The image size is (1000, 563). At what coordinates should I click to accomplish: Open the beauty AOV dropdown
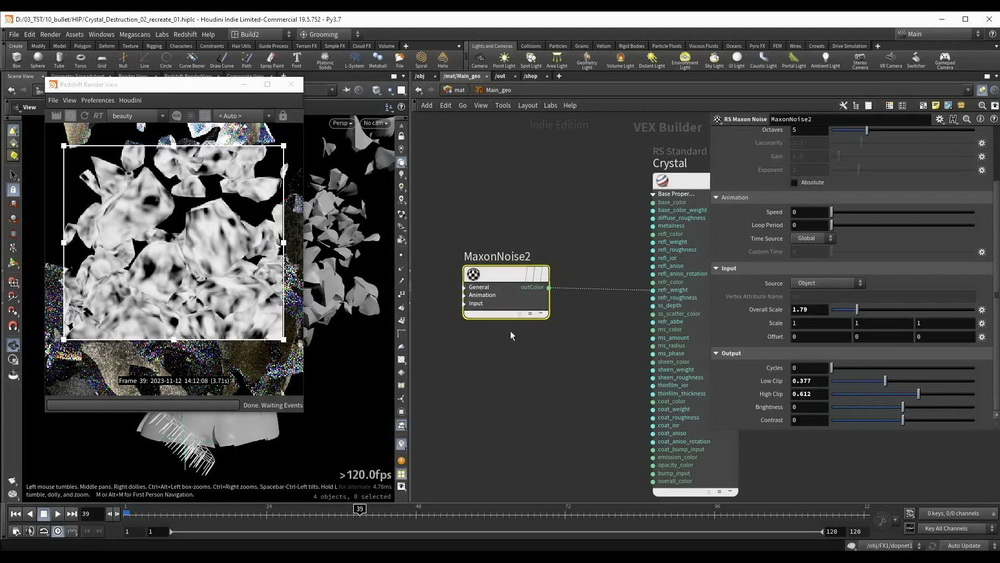(x=138, y=115)
